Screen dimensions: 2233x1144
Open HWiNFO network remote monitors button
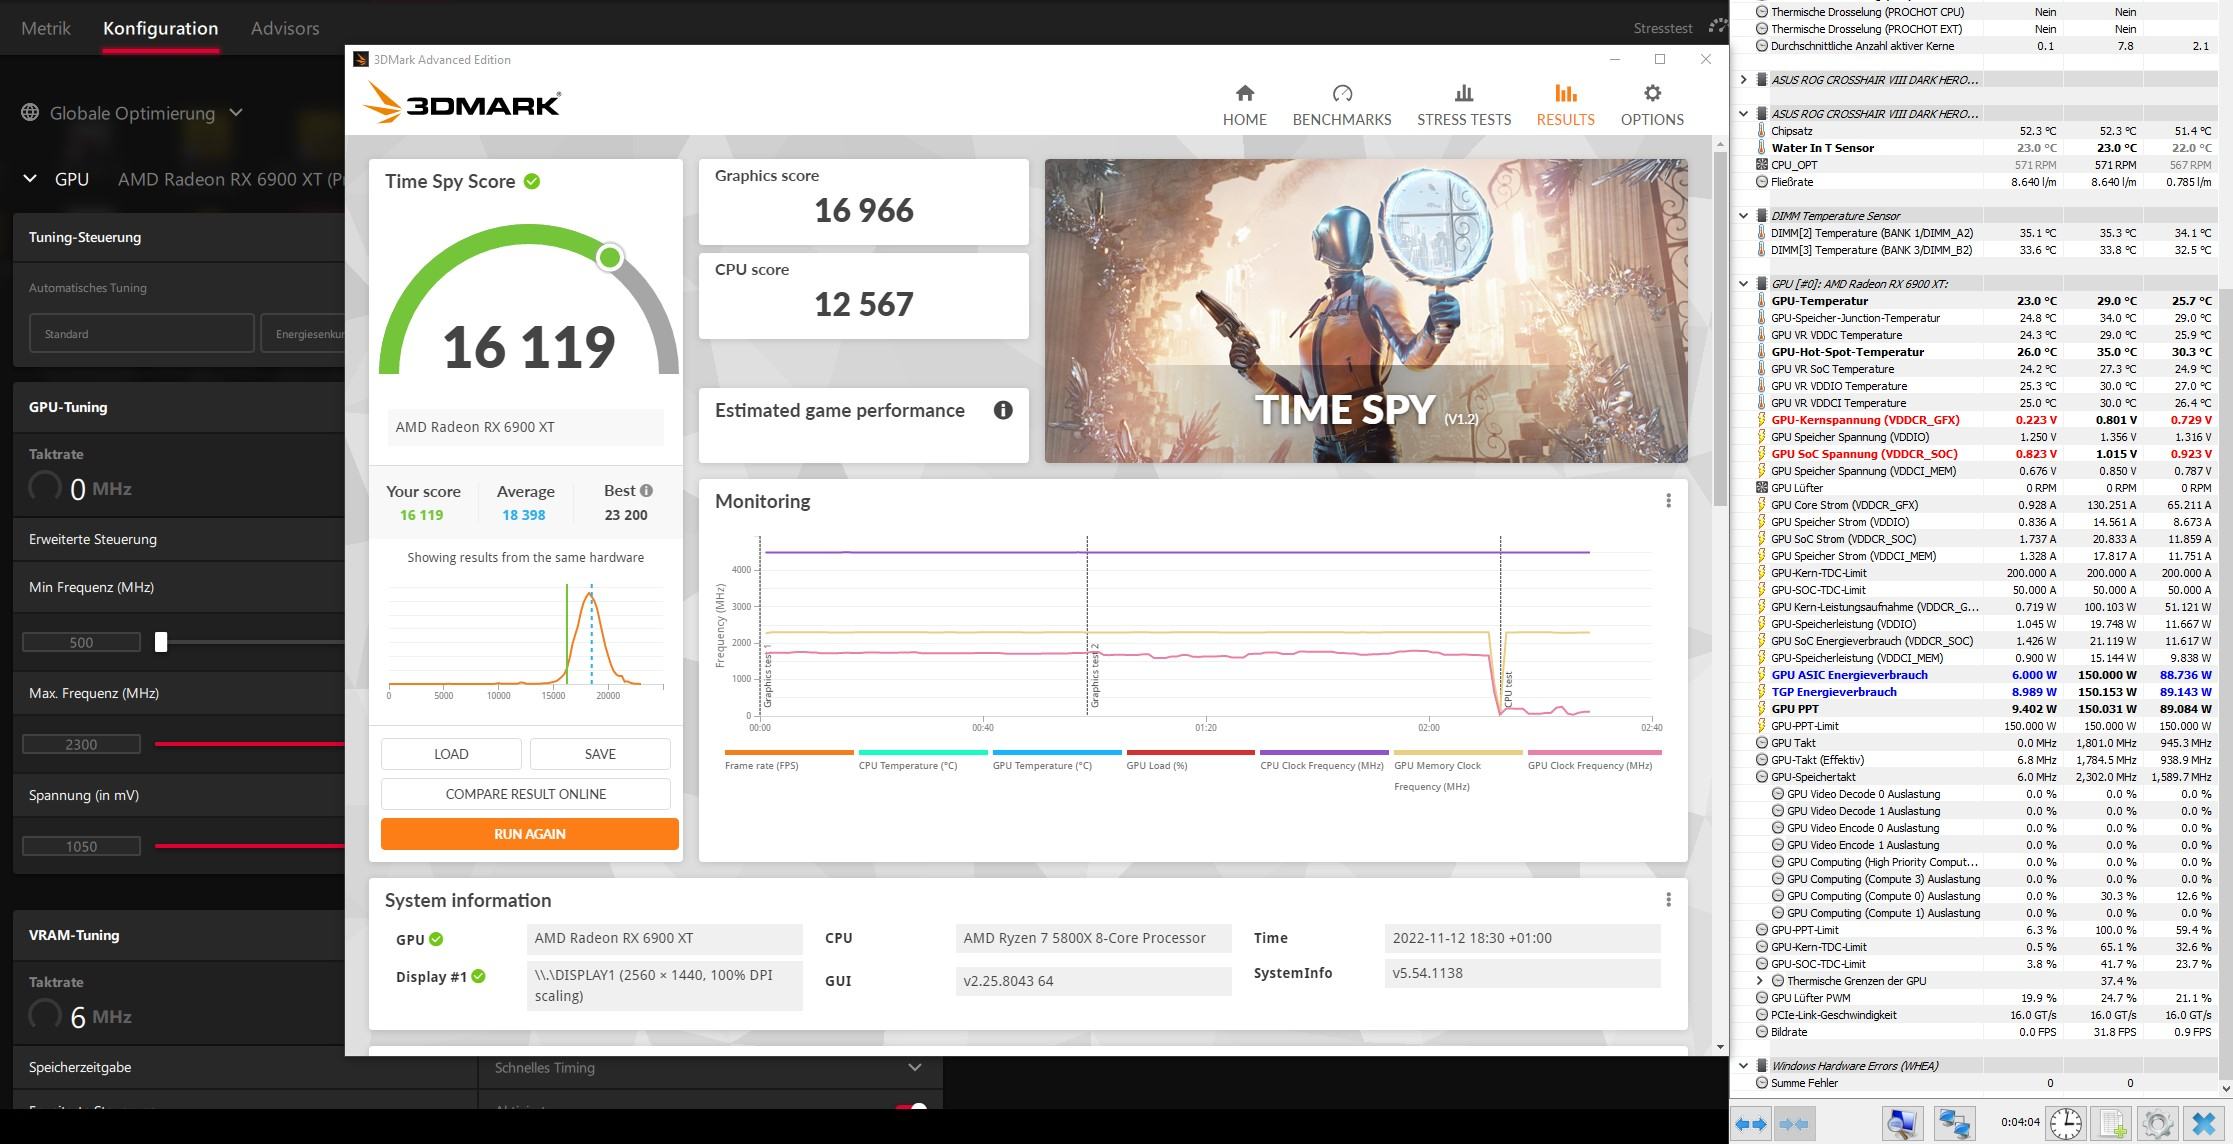point(1954,1124)
